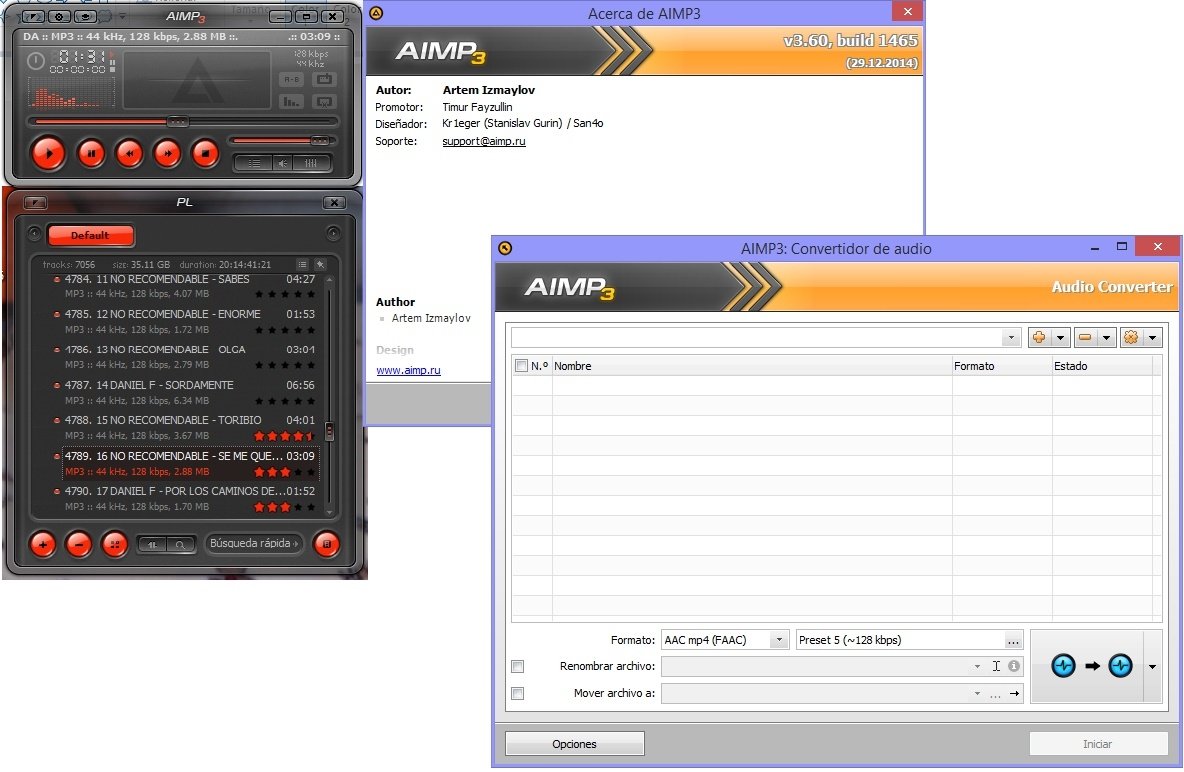Open dropdown arrow beside the convert button

(x=1151, y=666)
